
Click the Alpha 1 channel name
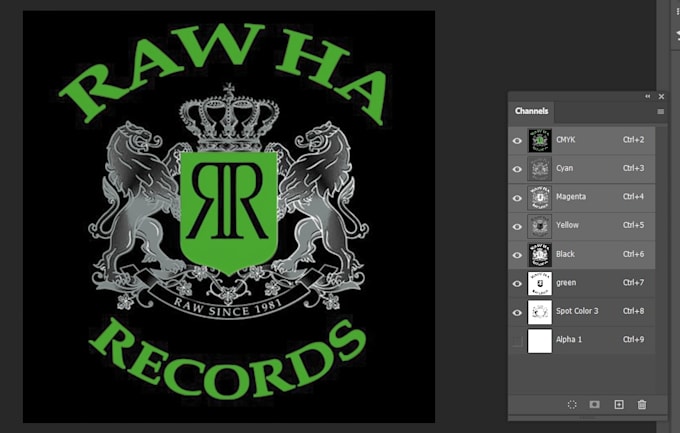coord(569,340)
